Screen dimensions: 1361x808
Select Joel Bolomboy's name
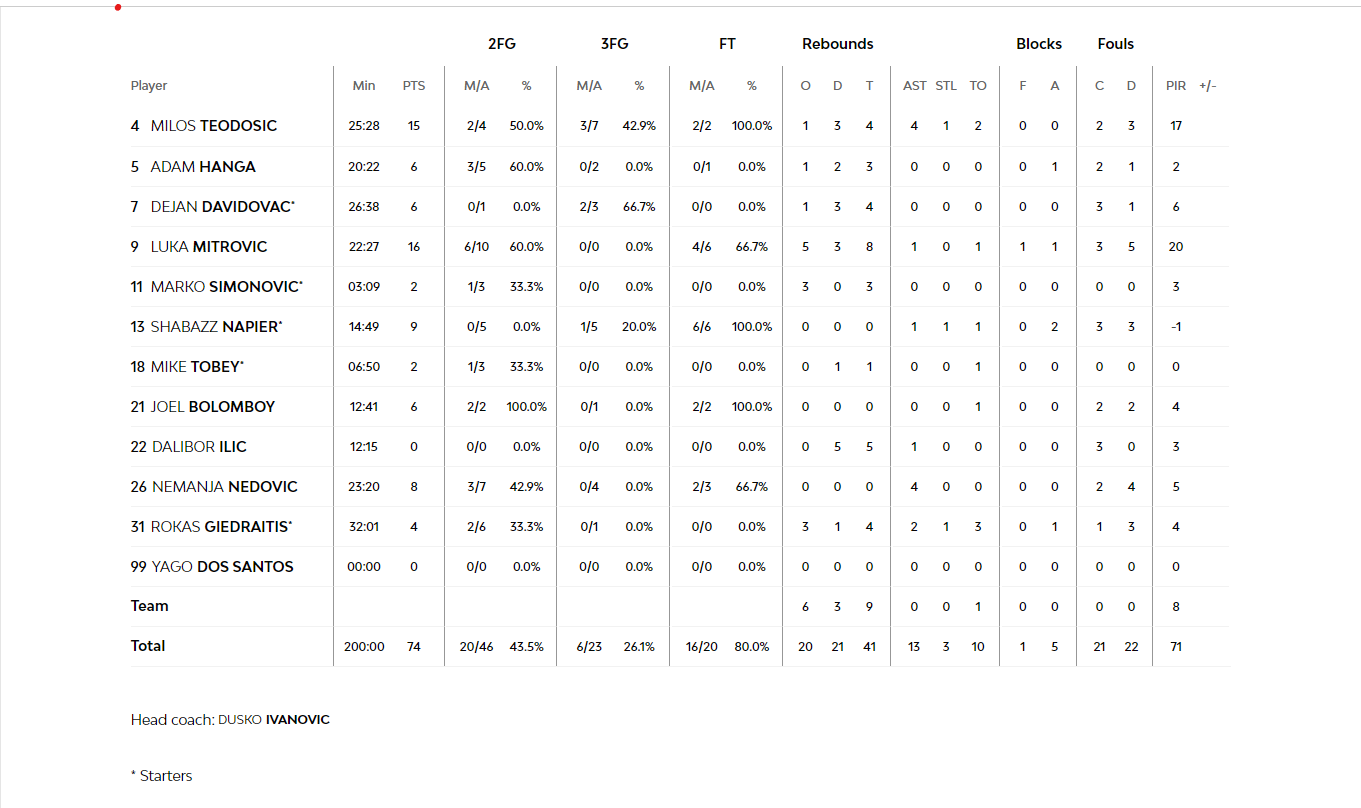pos(212,407)
